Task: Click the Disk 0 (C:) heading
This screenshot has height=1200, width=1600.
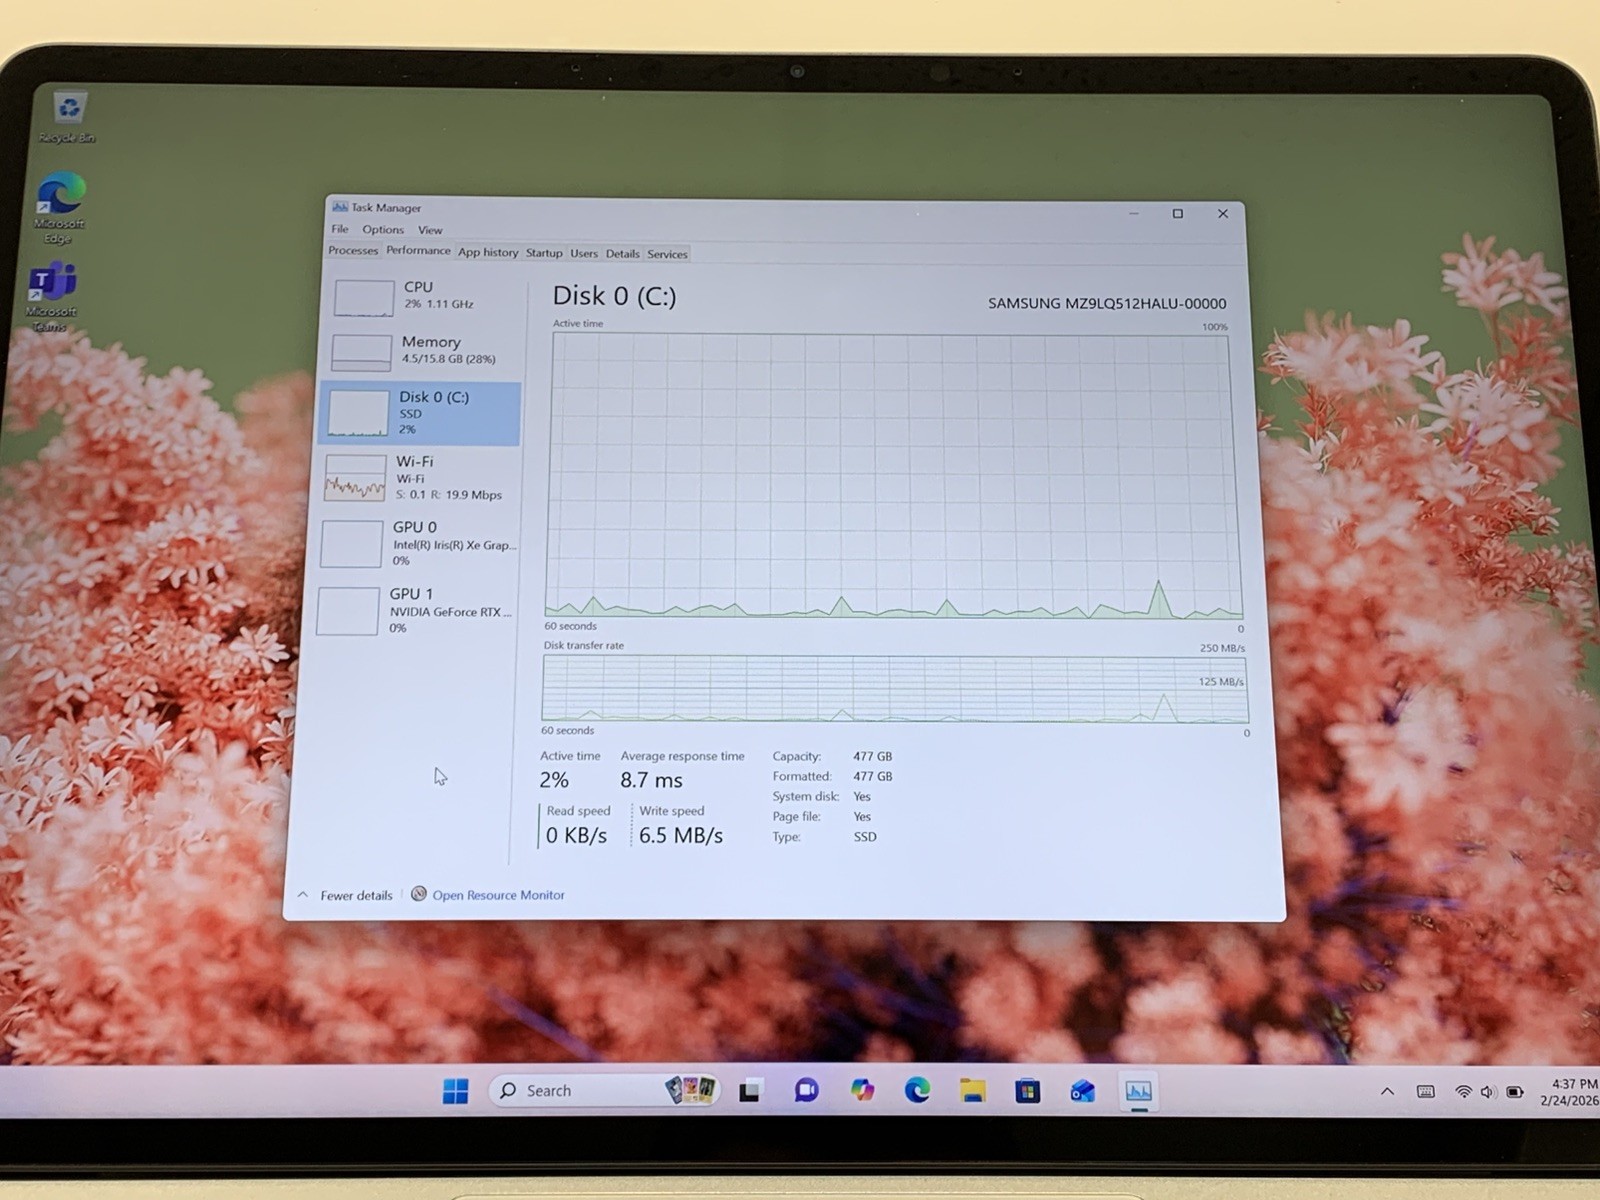Action: pos(614,296)
